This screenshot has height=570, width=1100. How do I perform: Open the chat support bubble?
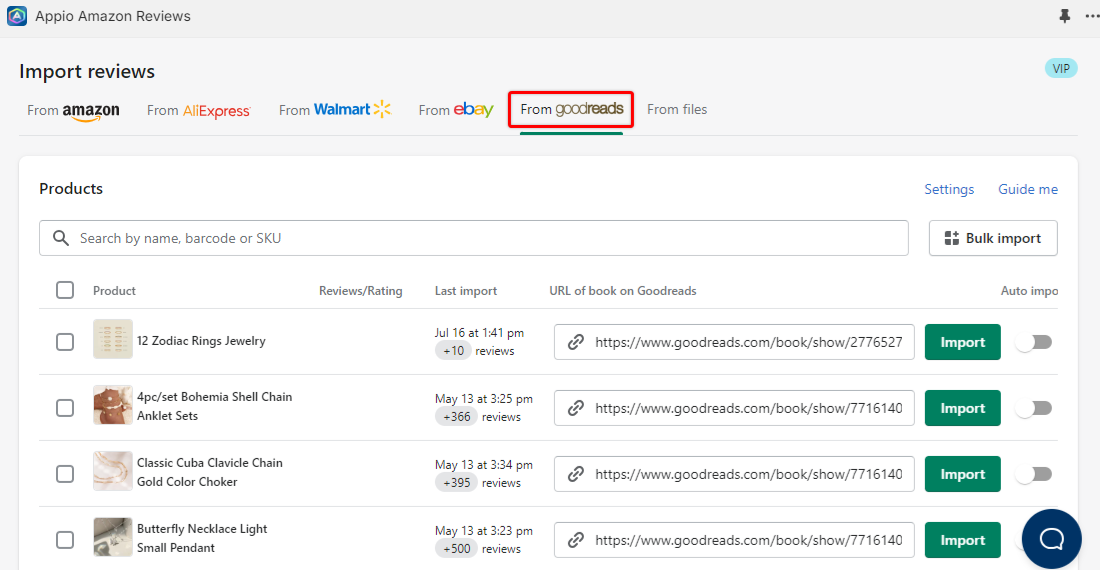coord(1052,538)
